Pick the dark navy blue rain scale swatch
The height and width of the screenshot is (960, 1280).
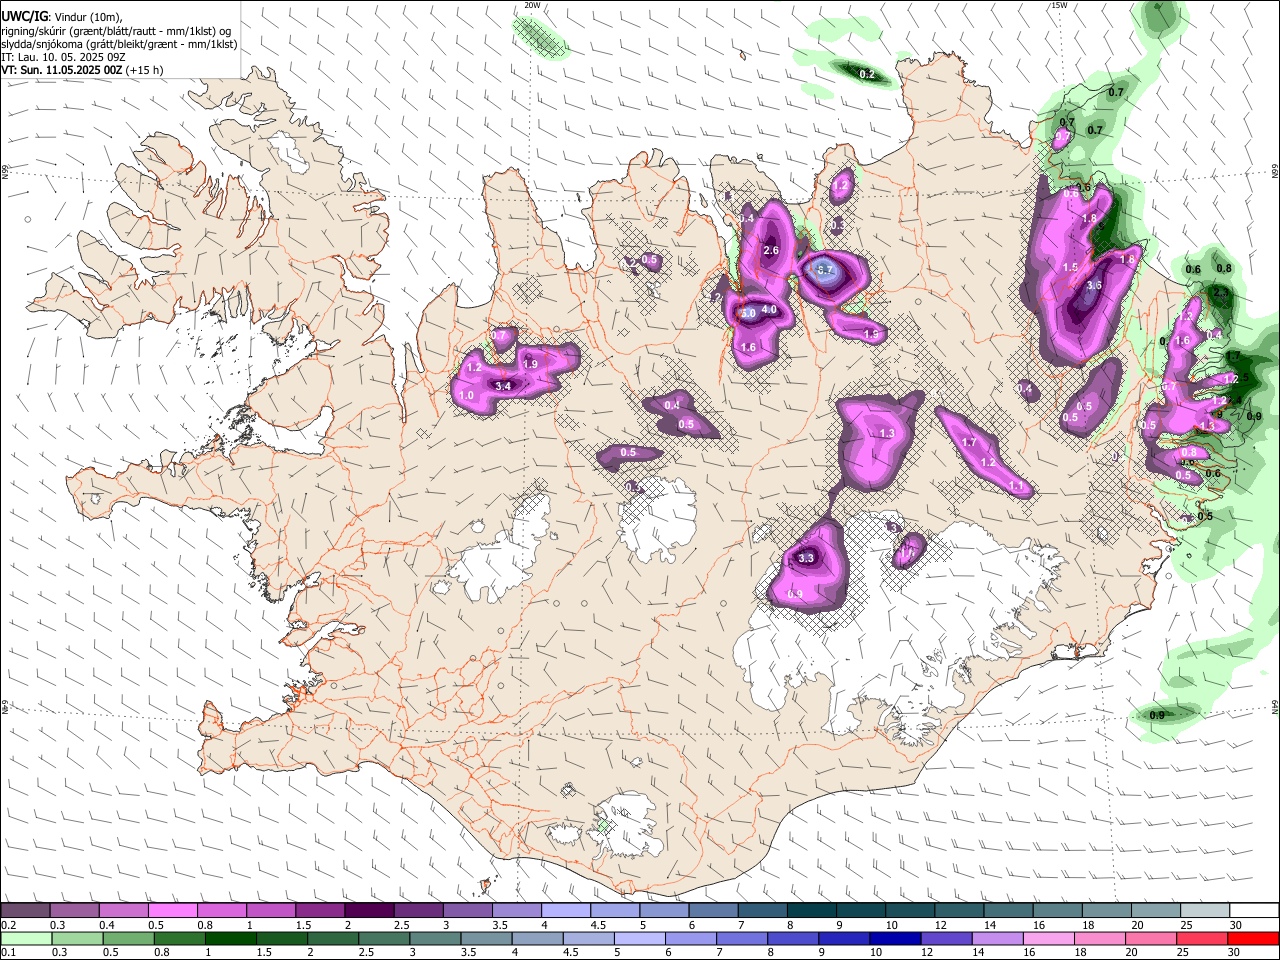[893, 939]
